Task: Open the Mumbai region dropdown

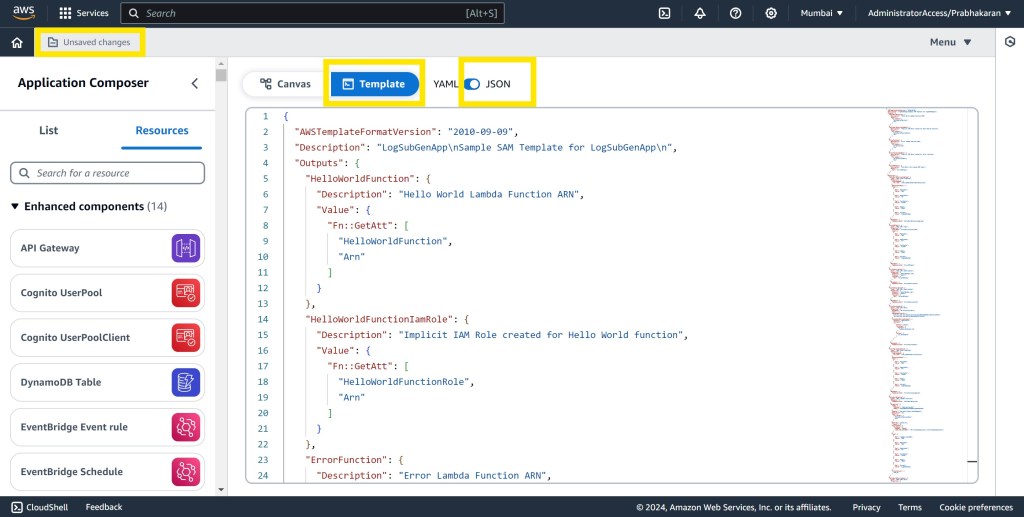Action: [x=821, y=13]
